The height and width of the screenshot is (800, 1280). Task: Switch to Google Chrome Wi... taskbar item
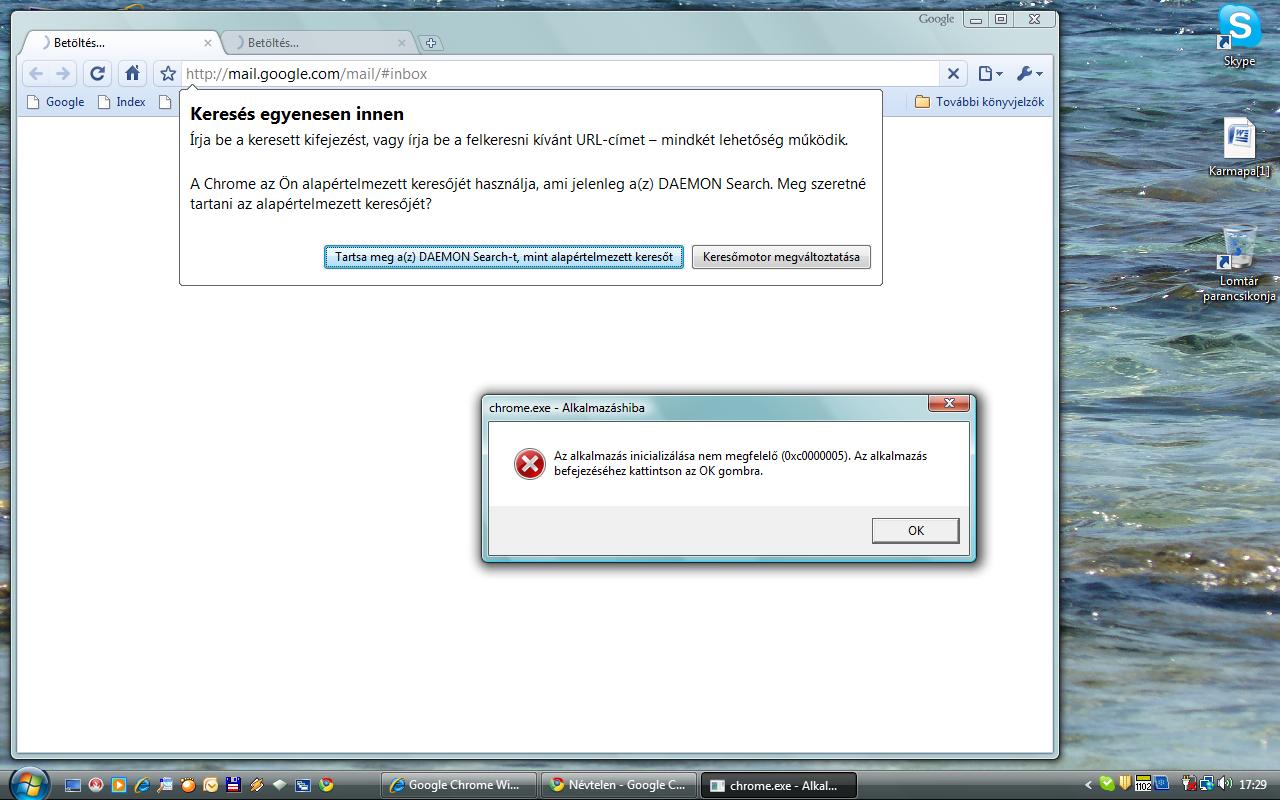[x=459, y=785]
